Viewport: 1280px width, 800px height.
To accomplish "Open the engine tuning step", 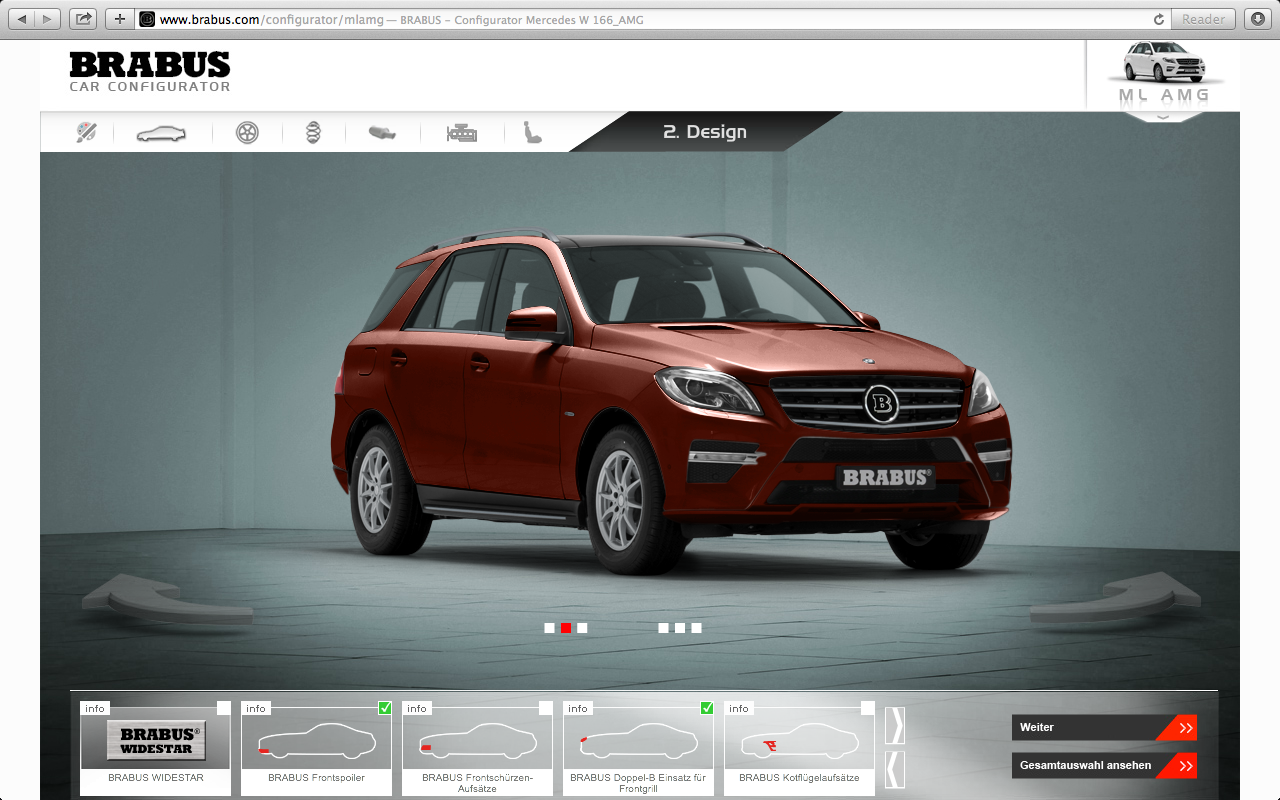I will point(461,132).
